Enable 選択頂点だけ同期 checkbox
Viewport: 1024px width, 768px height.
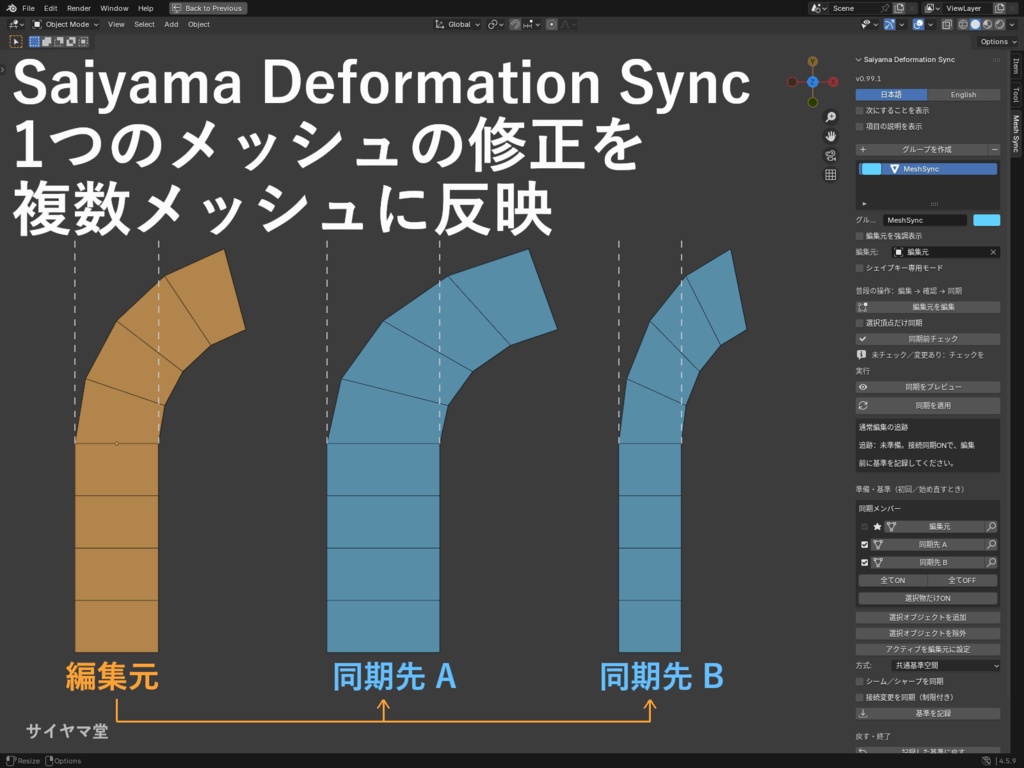click(860, 323)
